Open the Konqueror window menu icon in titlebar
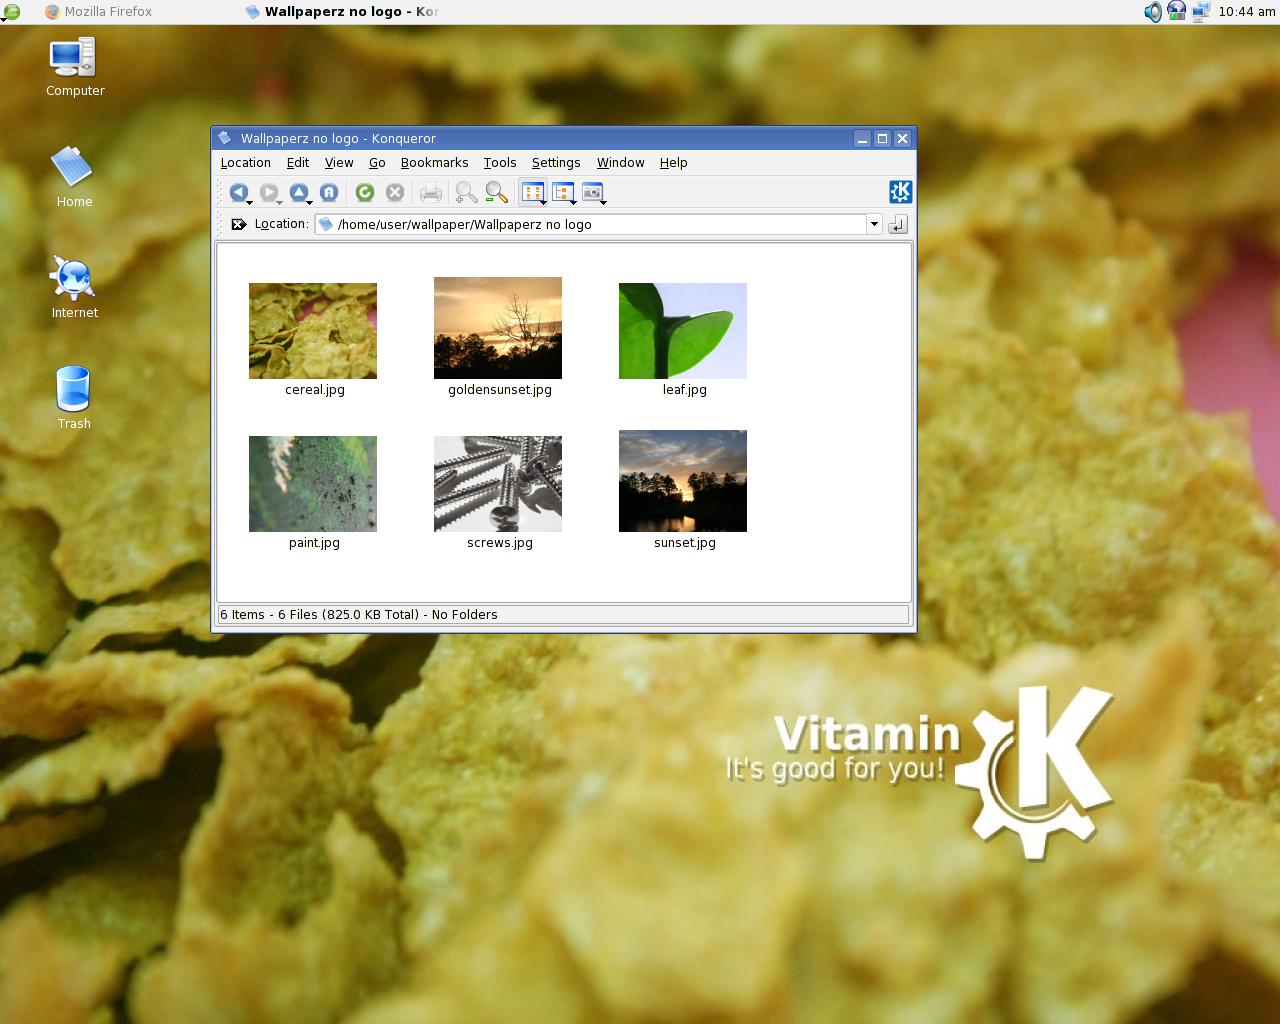 click(225, 138)
